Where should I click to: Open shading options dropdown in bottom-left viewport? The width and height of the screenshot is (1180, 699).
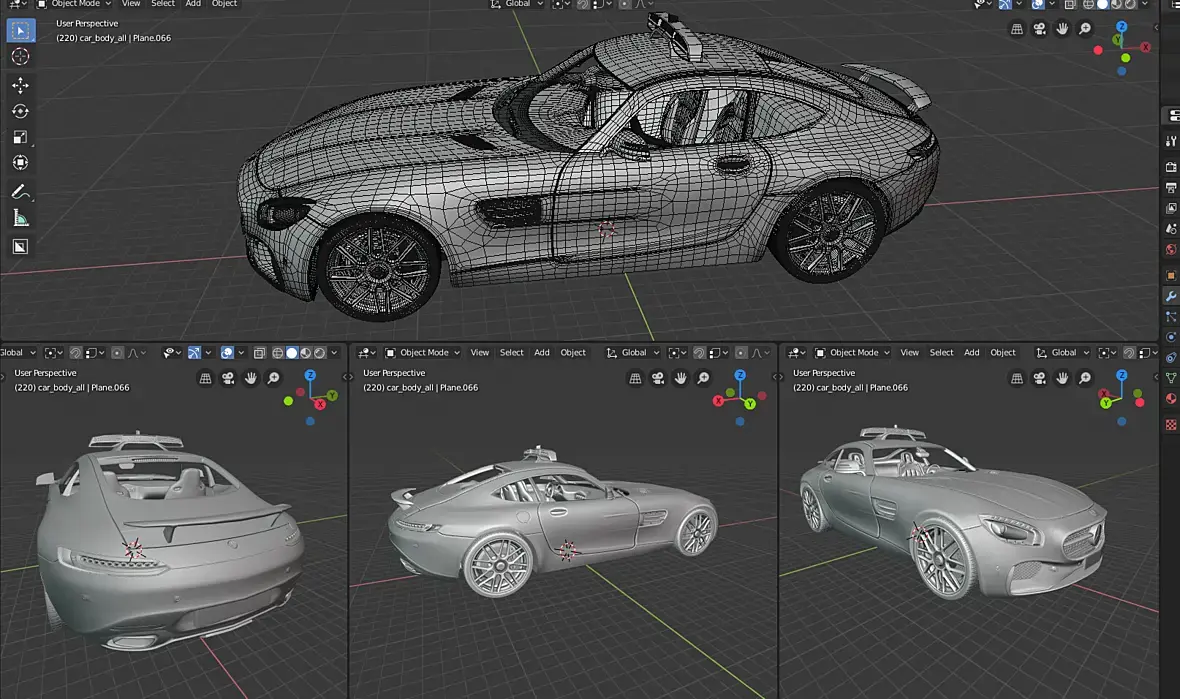334,352
